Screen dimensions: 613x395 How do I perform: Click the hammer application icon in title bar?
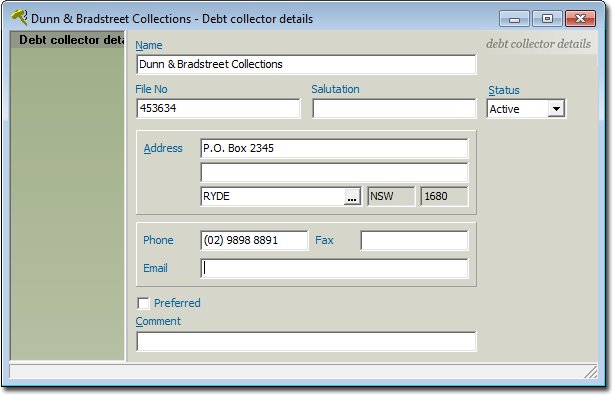[19, 18]
